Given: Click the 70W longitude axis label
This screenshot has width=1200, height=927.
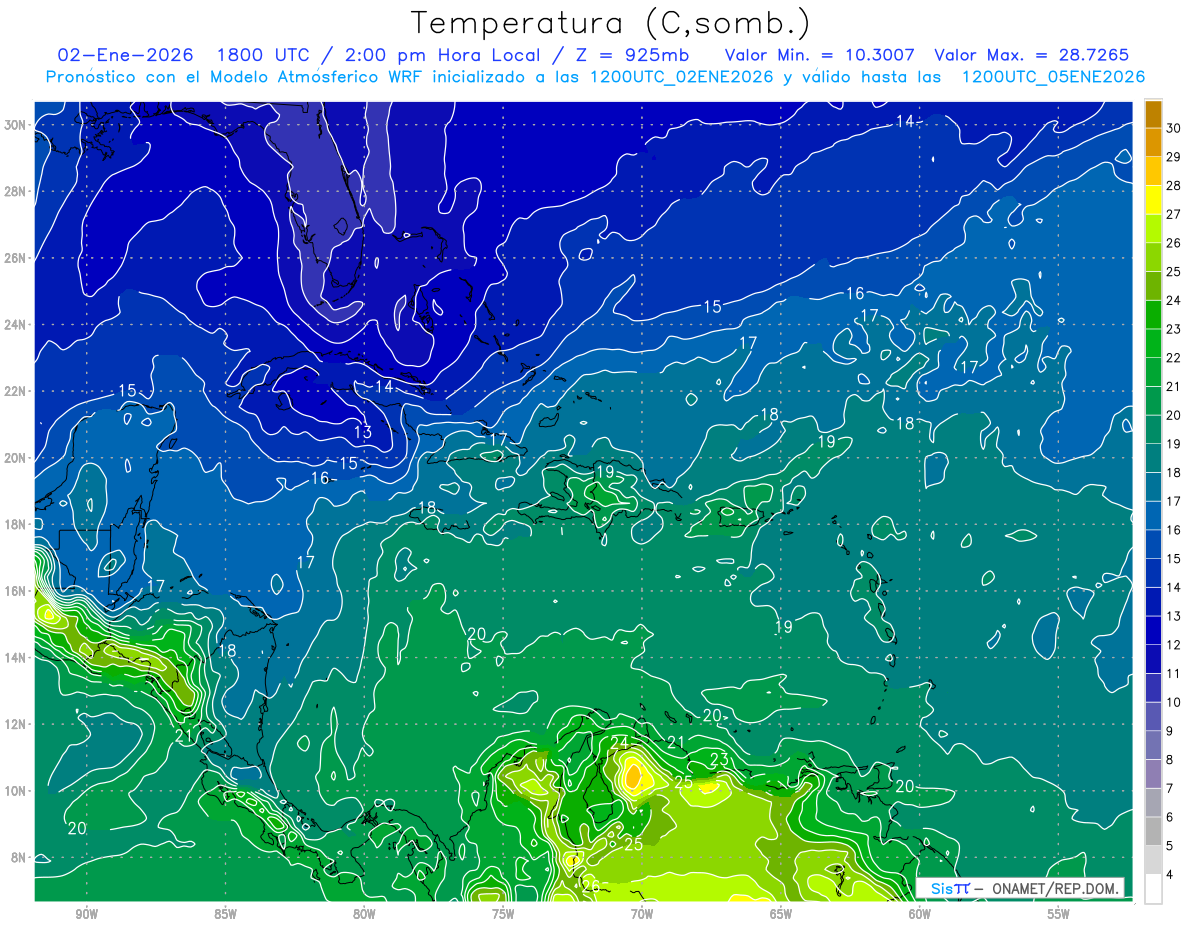Looking at the screenshot, I should pyautogui.click(x=642, y=914).
